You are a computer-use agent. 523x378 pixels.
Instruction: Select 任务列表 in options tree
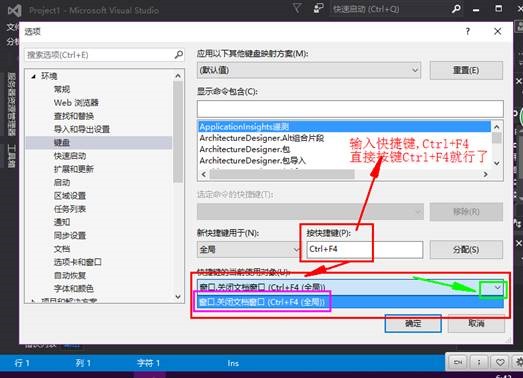click(70, 209)
